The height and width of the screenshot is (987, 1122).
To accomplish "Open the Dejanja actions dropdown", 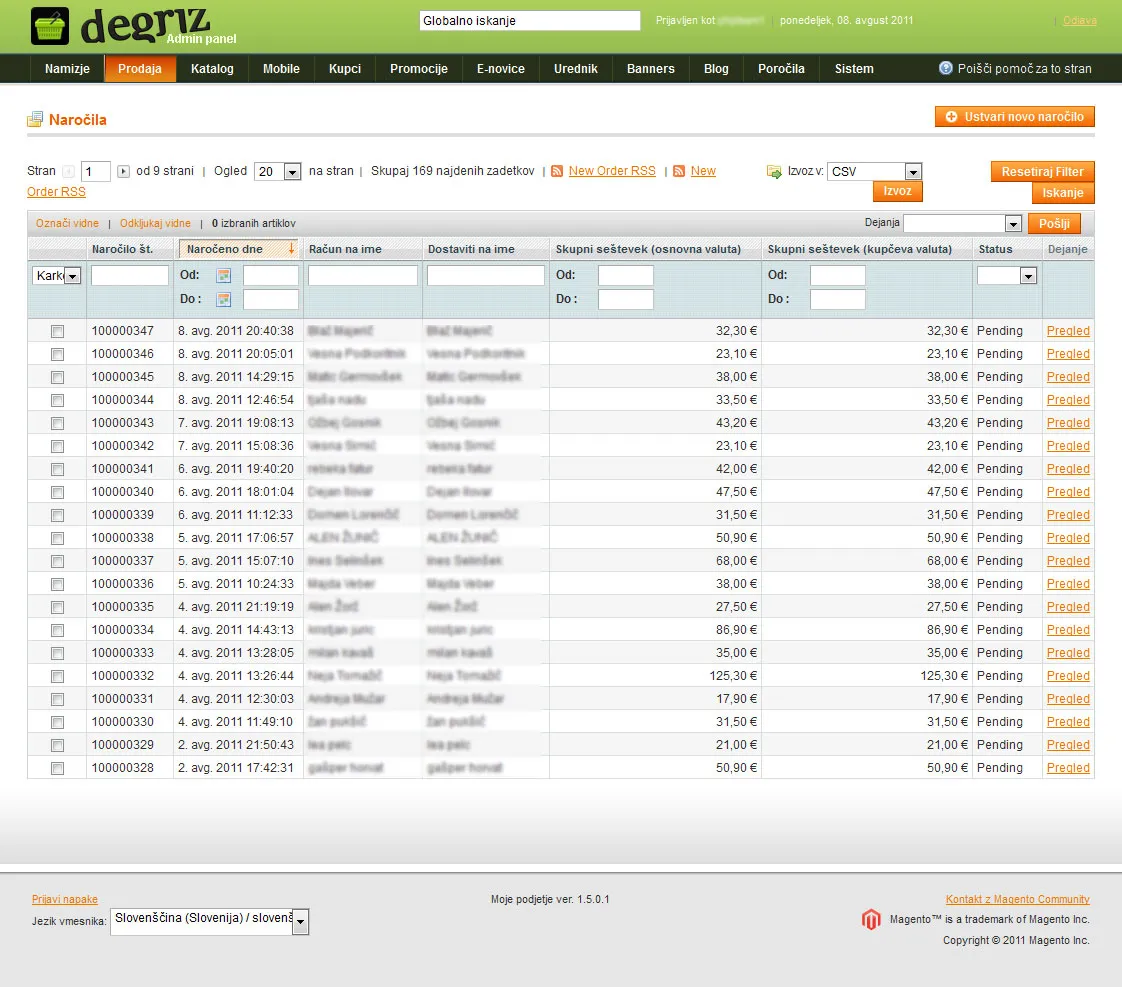I will tap(962, 223).
